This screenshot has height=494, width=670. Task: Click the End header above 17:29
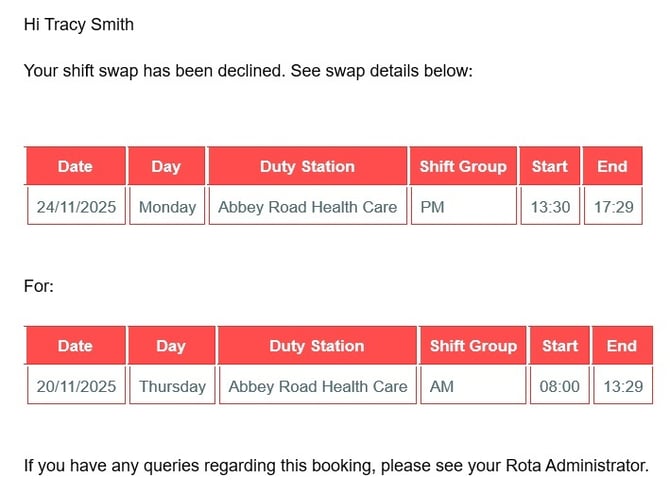pyautogui.click(x=612, y=166)
